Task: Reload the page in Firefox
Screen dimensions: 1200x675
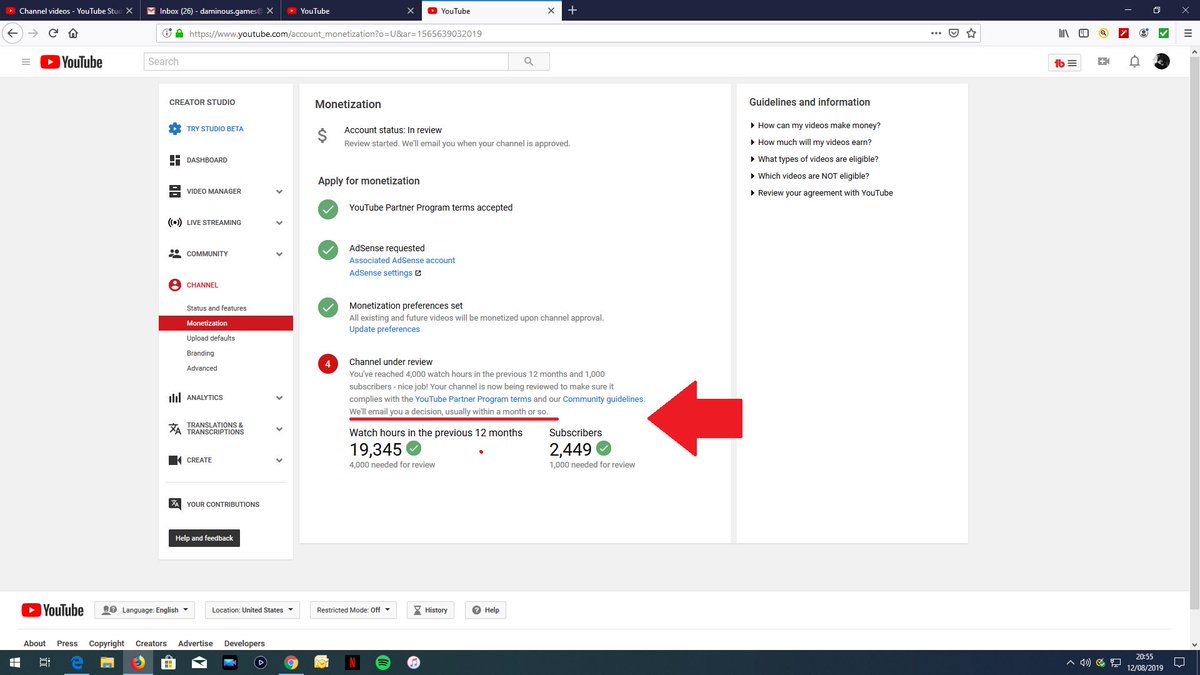Action: pyautogui.click(x=53, y=32)
